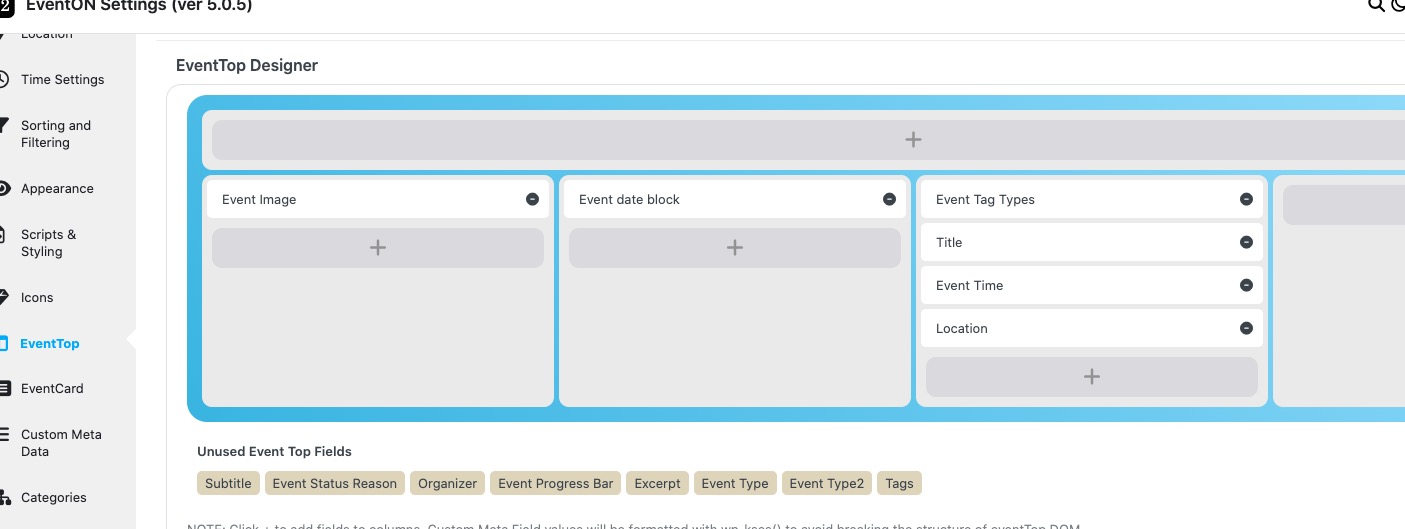Add field below Event Image
The height and width of the screenshot is (529, 1405).
click(377, 247)
